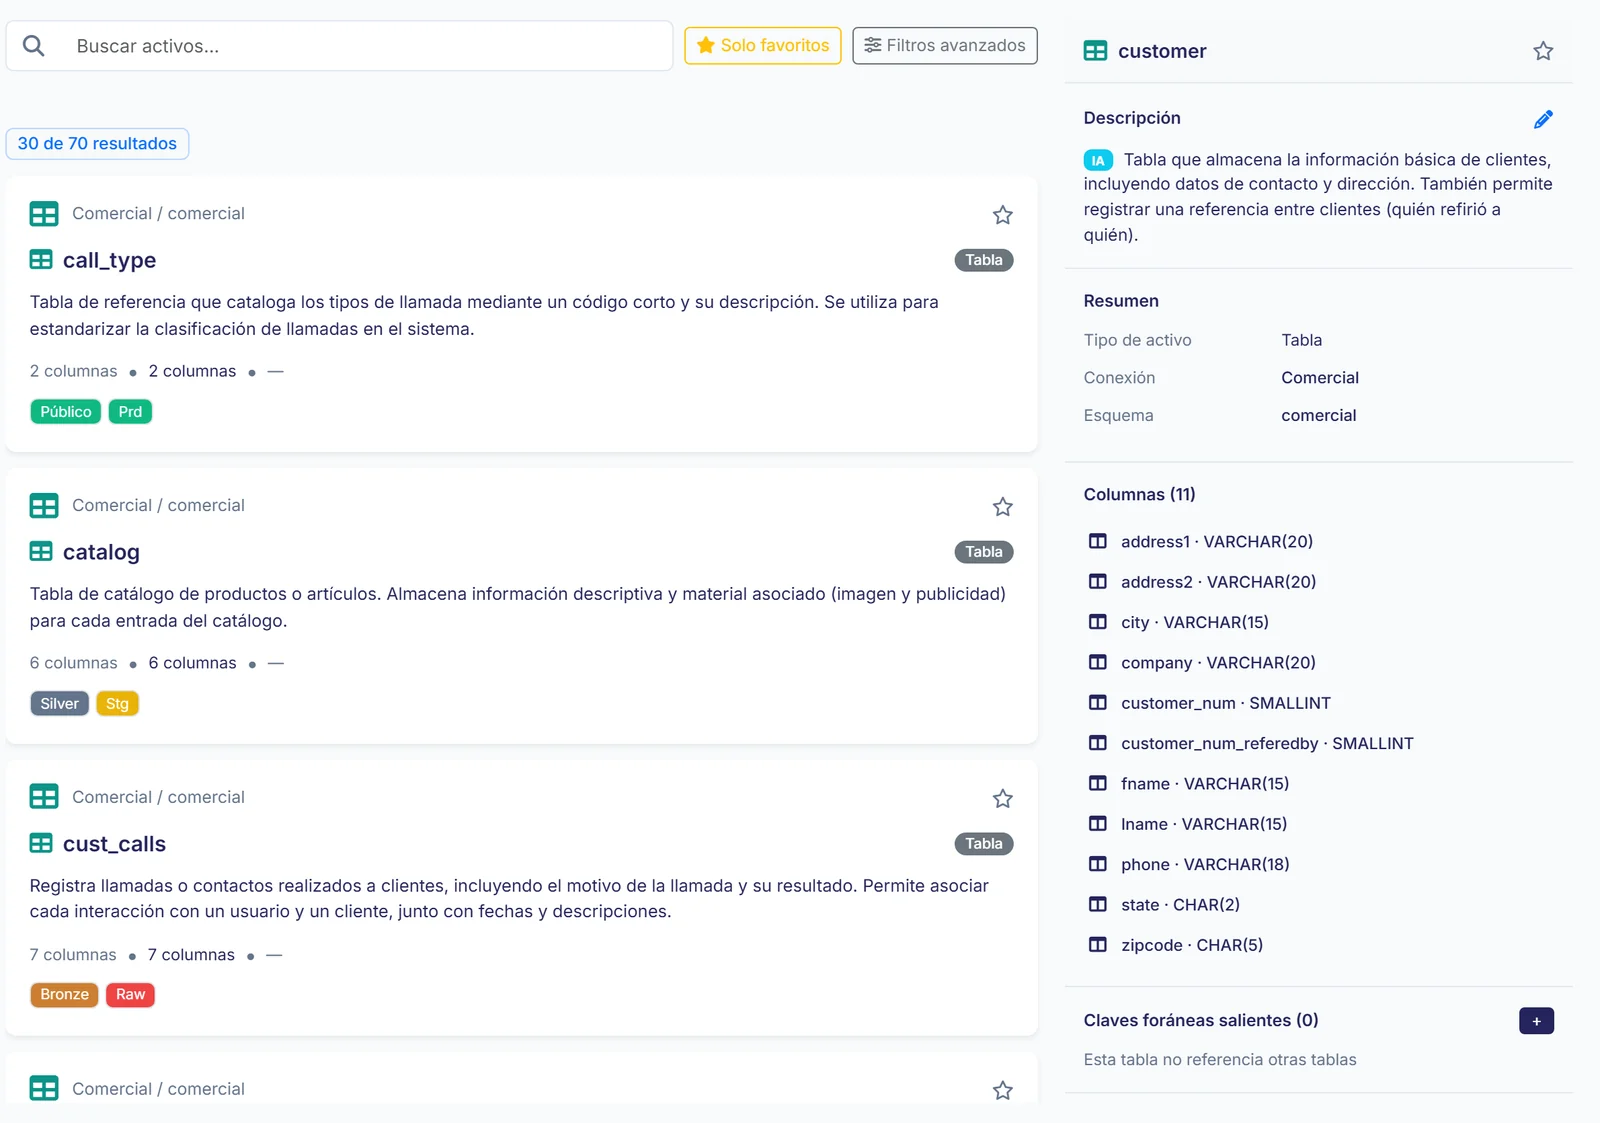This screenshot has width=1600, height=1123.
Task: Click the address1 column icon
Action: tap(1098, 541)
